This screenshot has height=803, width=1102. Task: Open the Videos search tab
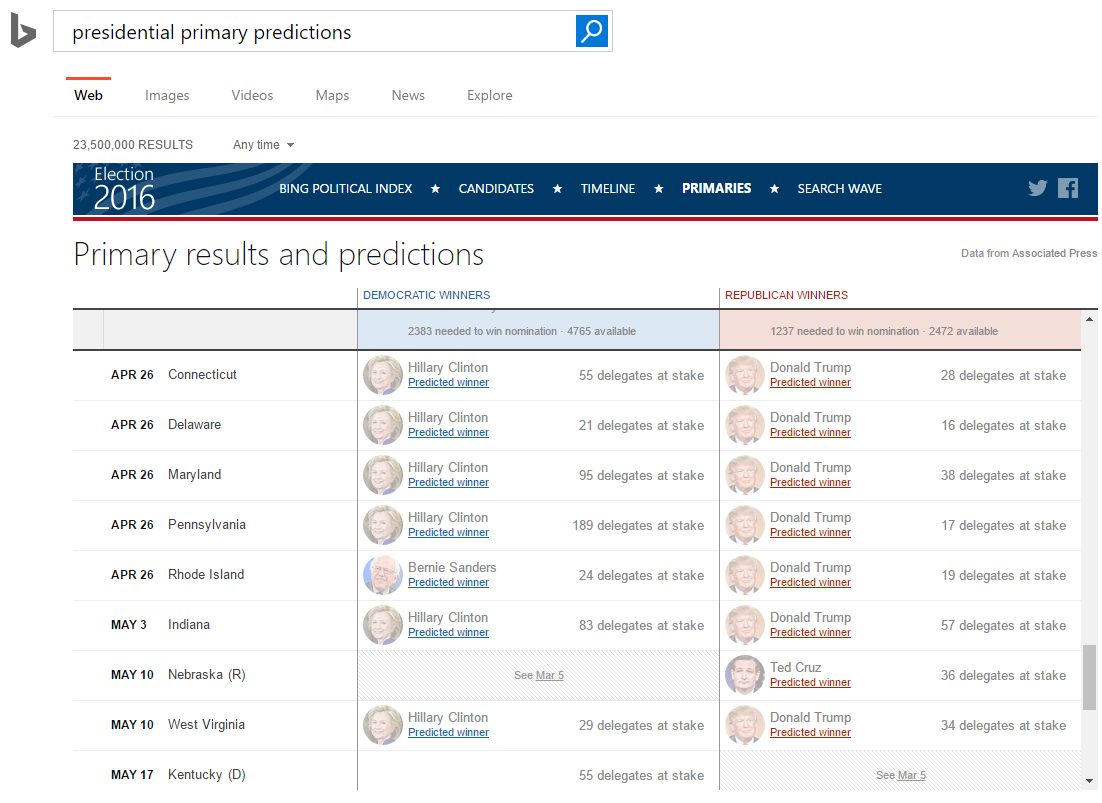coord(252,95)
